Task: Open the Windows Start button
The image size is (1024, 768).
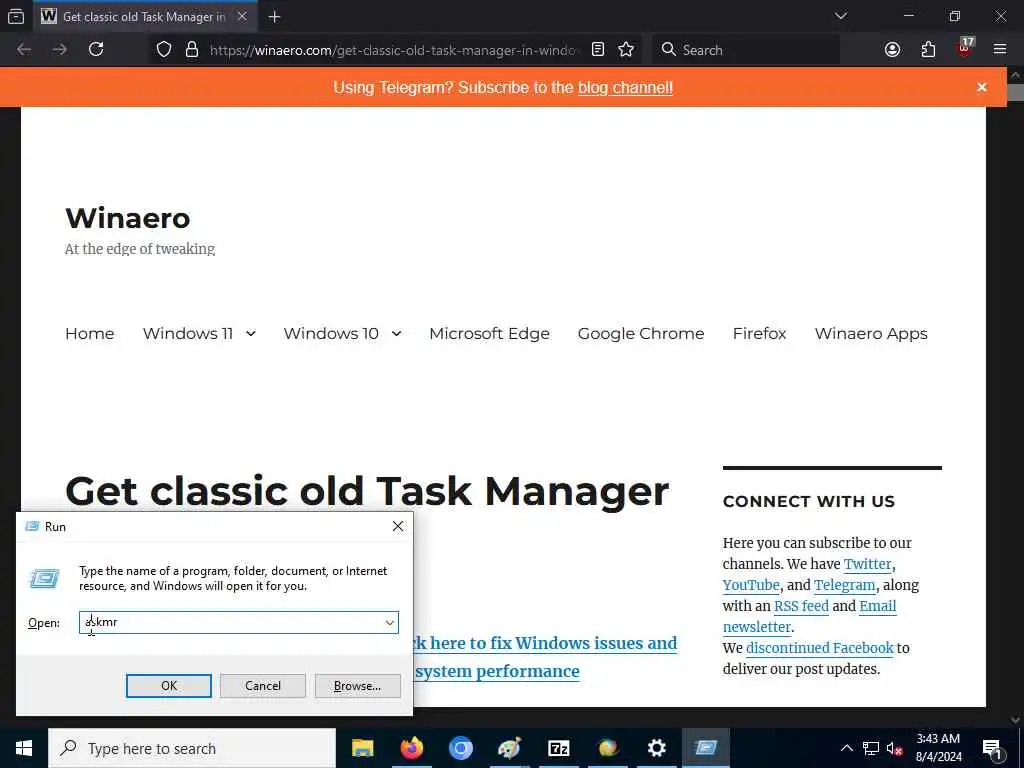Action: tap(24, 748)
